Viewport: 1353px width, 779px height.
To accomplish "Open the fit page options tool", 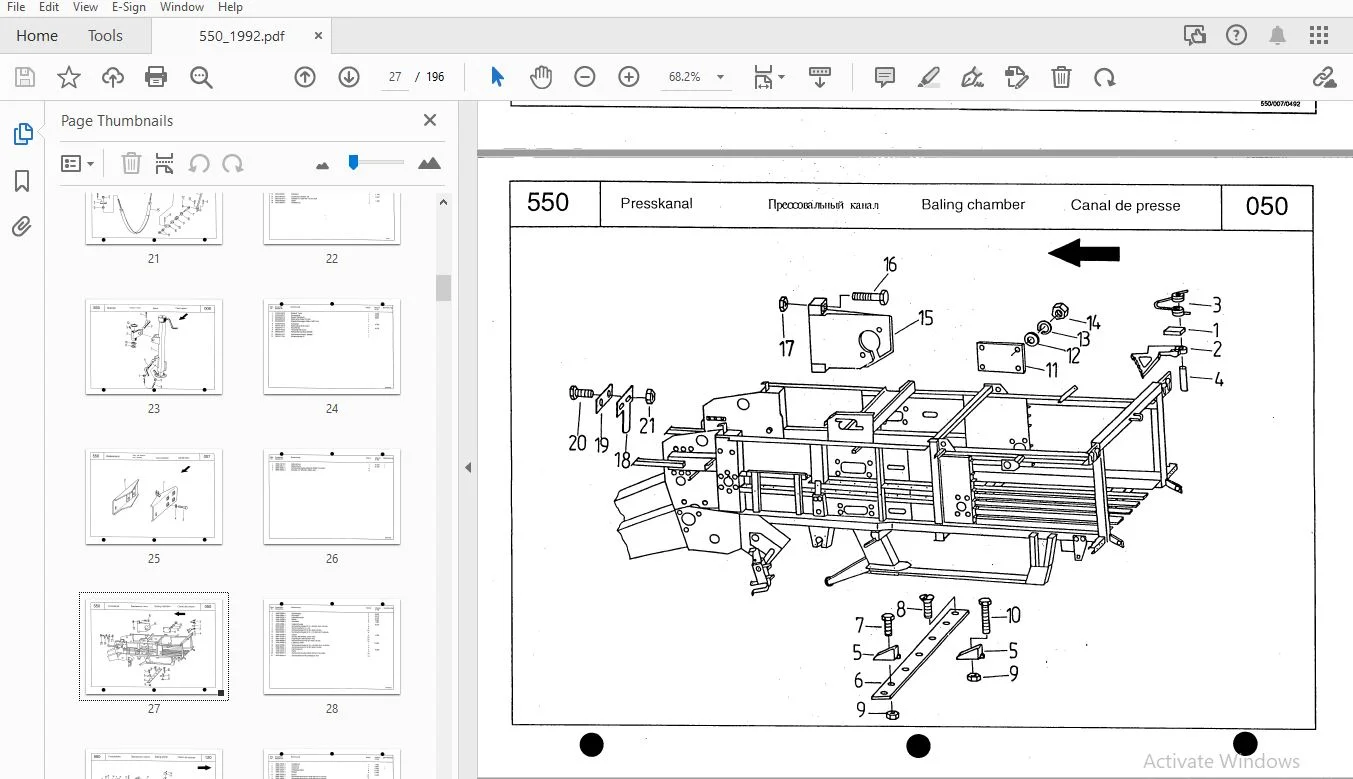I will coord(768,77).
